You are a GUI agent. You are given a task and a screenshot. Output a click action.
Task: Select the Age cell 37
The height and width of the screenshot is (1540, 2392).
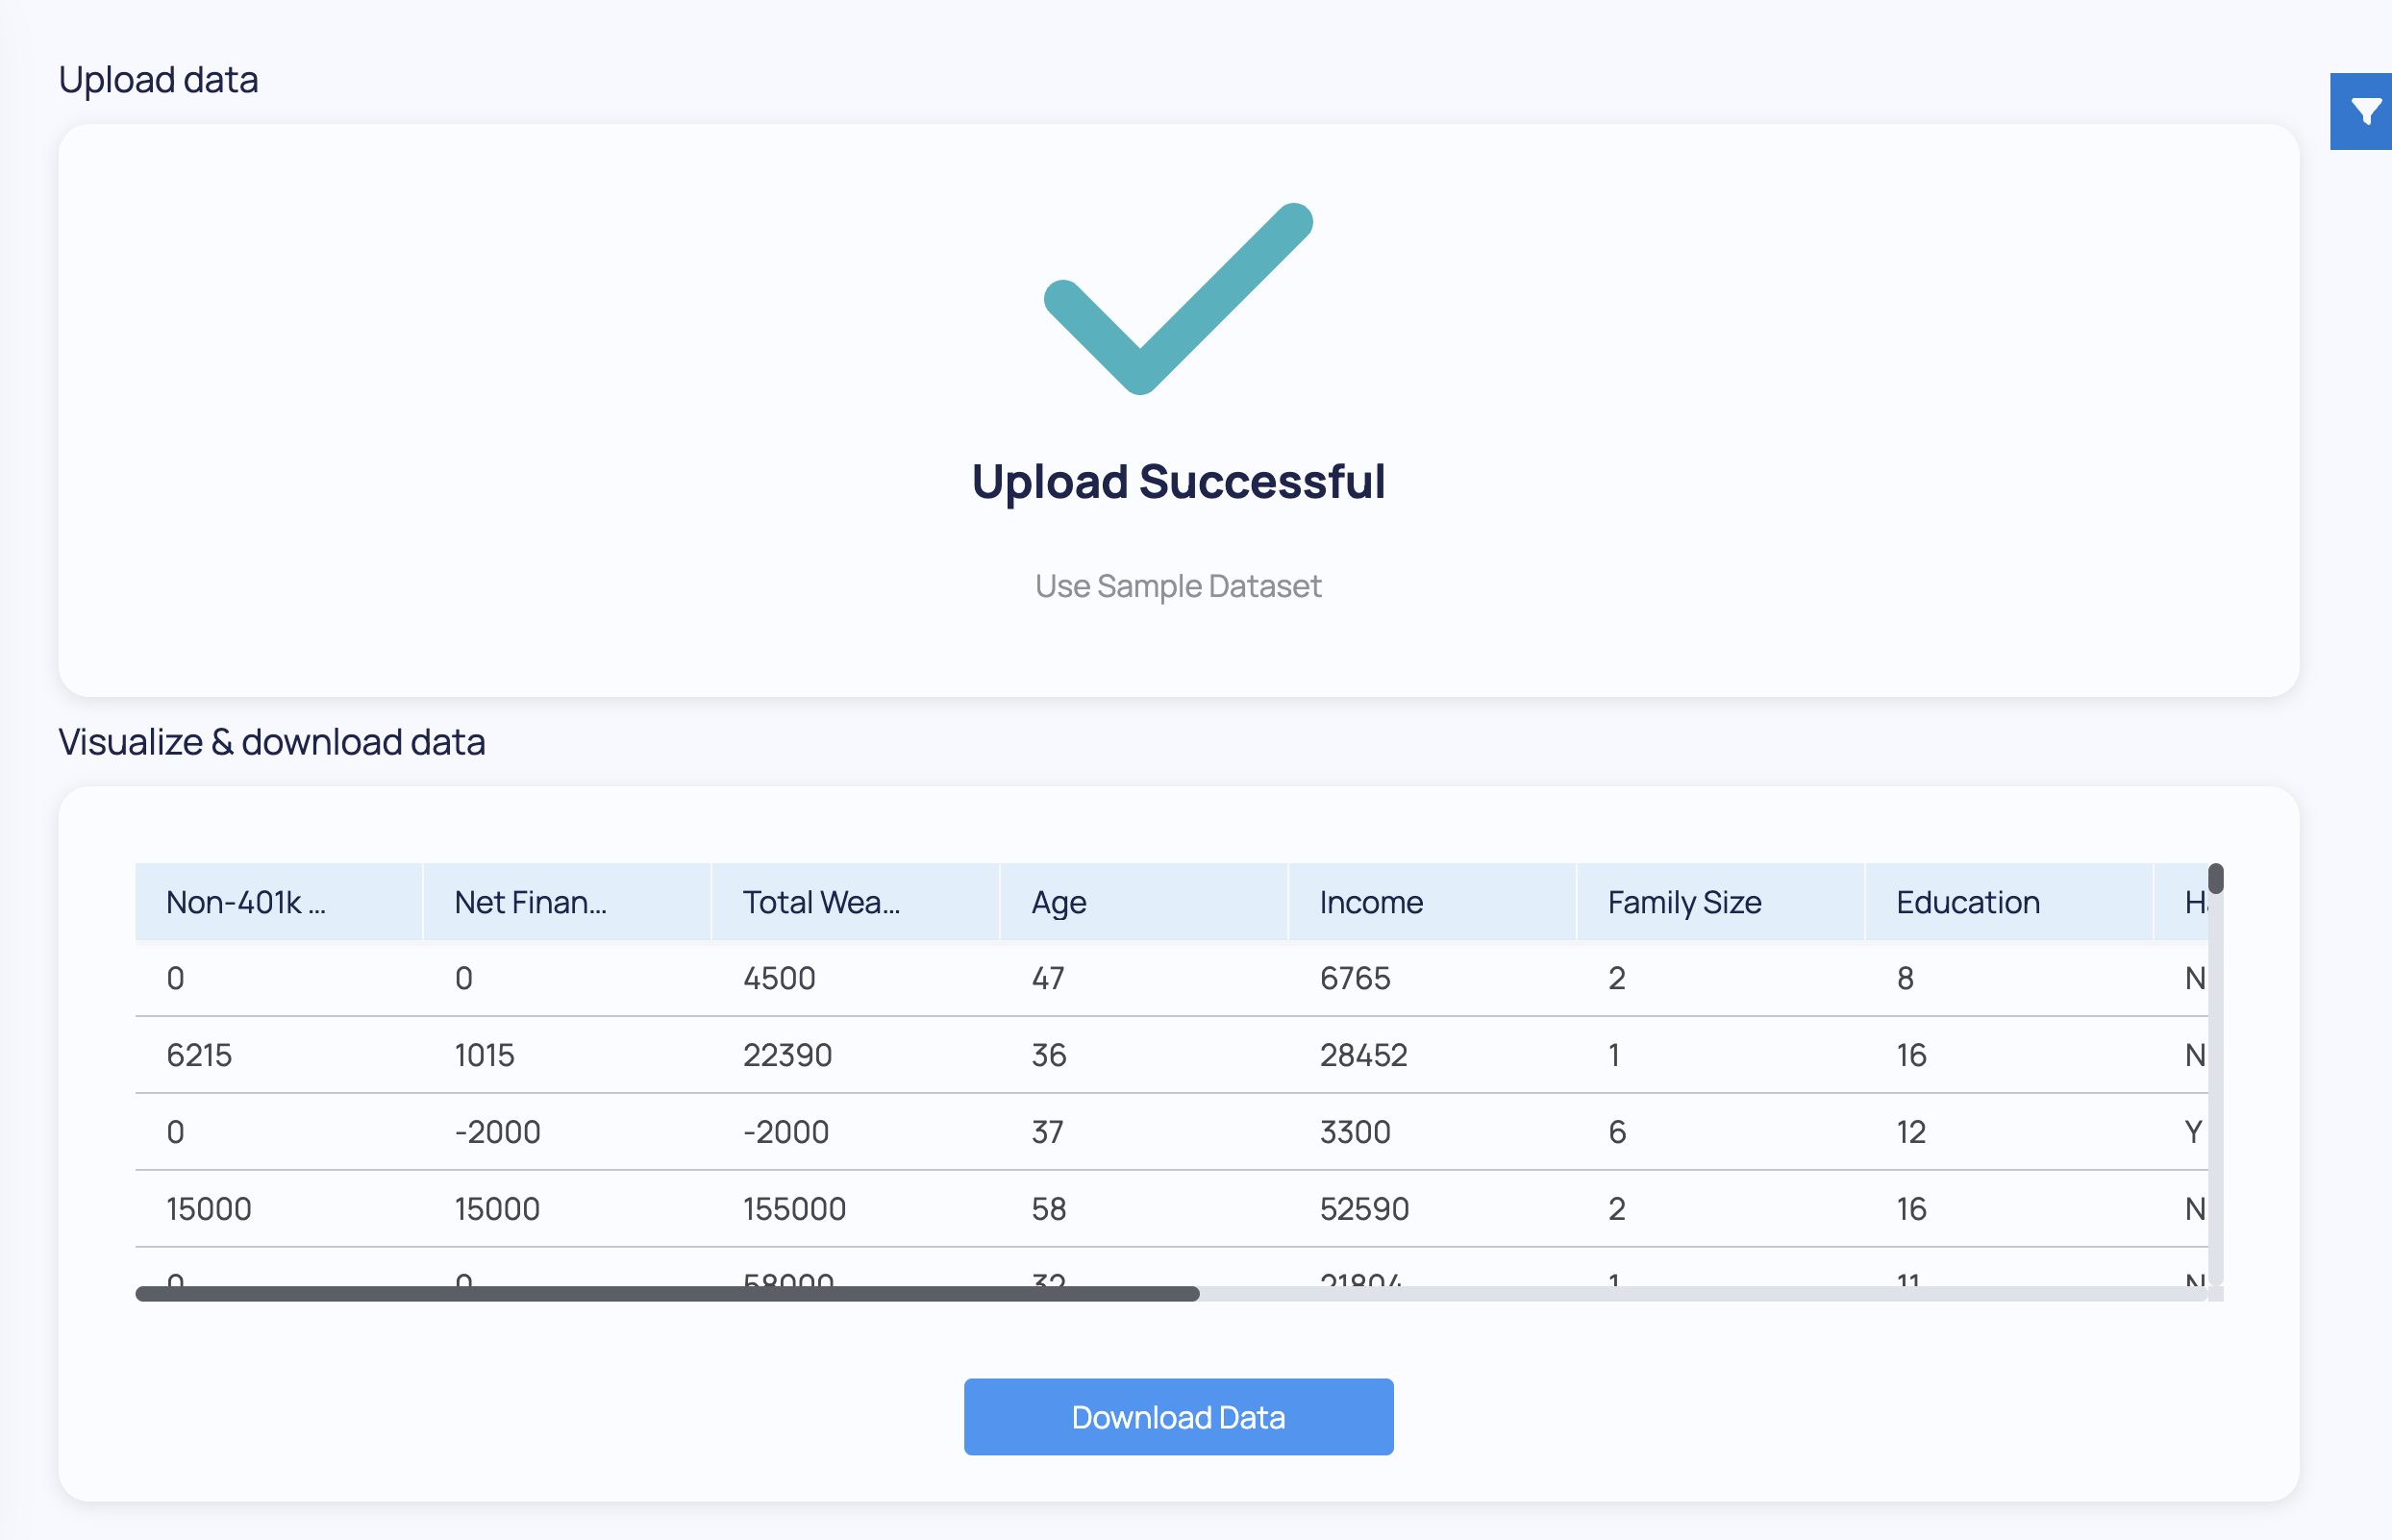1144,1132
